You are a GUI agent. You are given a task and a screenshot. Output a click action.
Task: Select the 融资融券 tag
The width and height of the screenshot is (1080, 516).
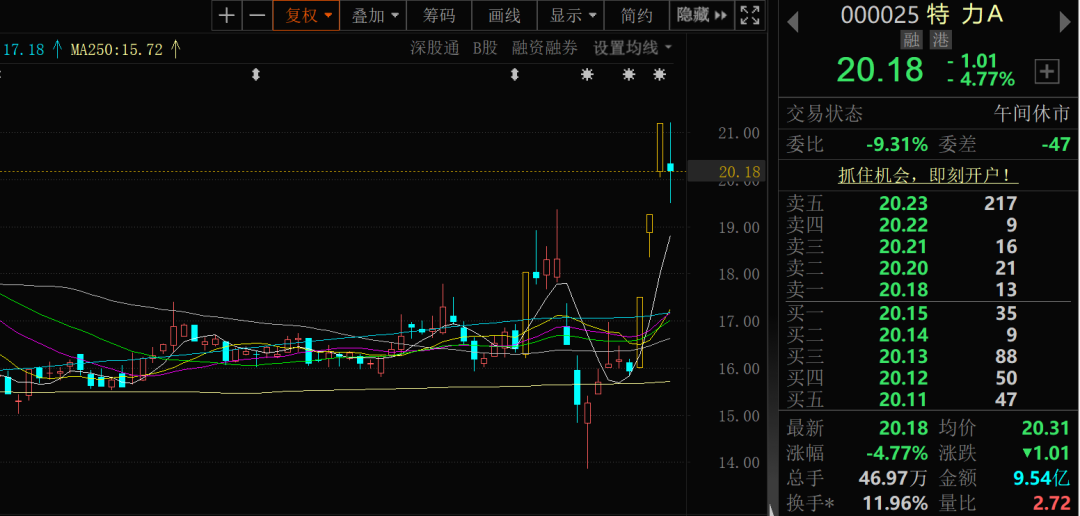click(x=544, y=48)
